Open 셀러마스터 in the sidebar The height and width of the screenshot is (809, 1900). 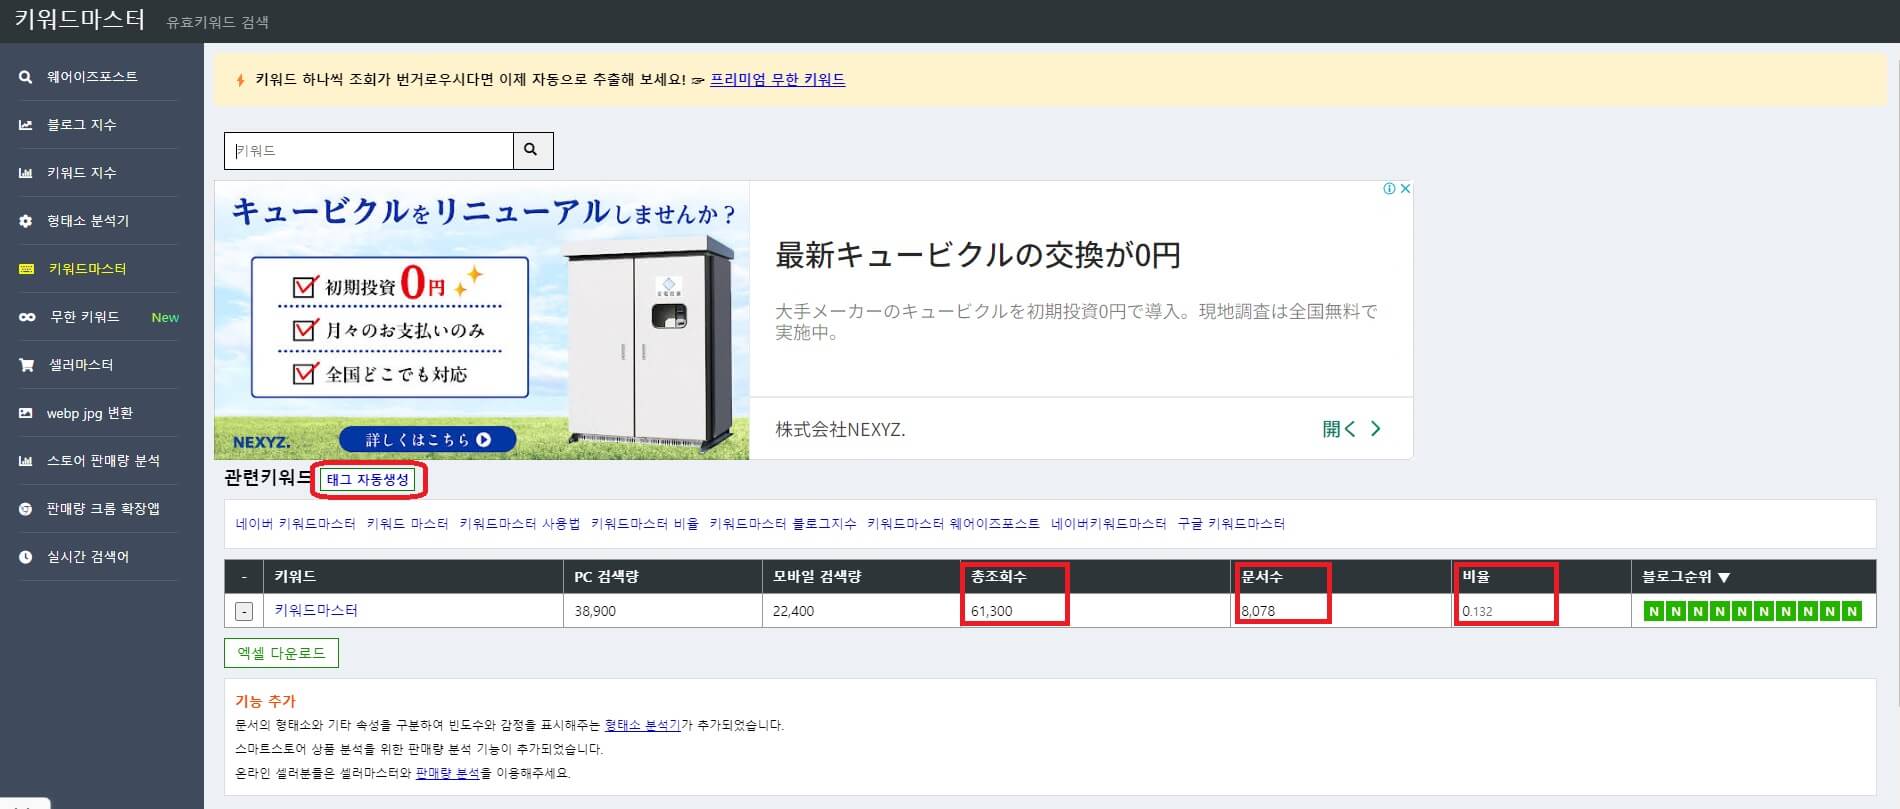click(x=81, y=365)
